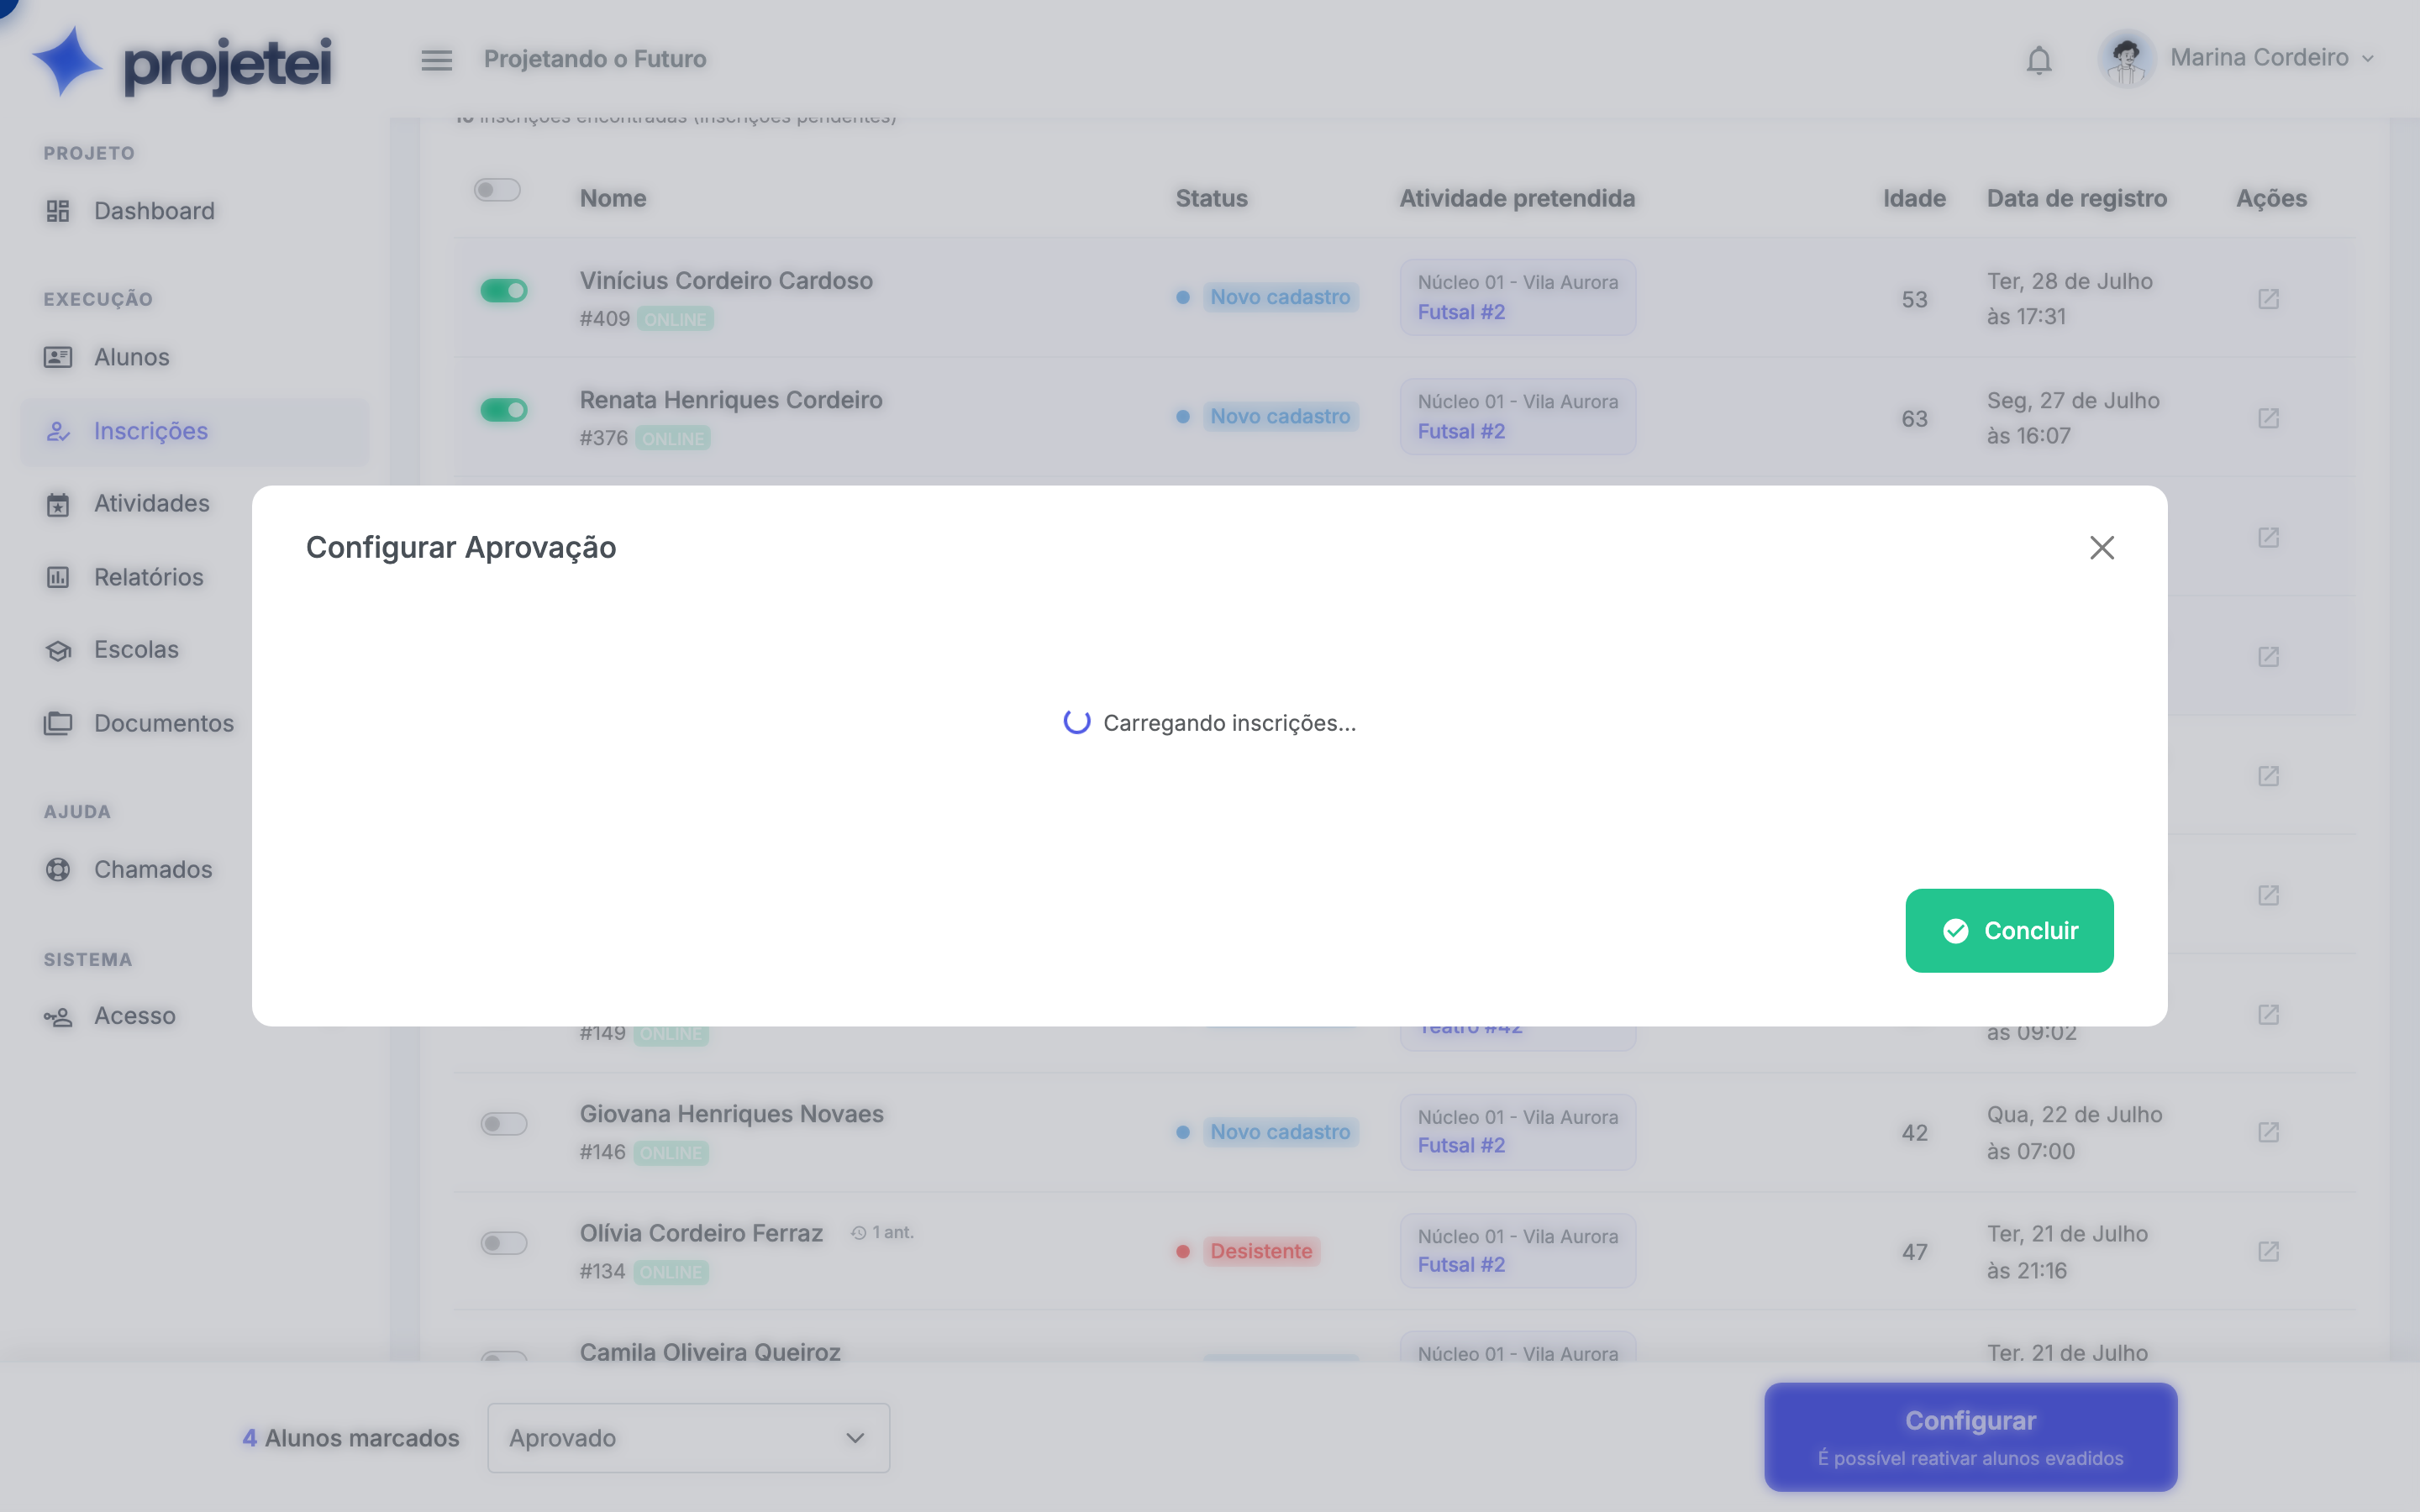Toggle off Renata Henriques Cordeiro selection switch
This screenshot has height=1512, width=2420.
504,410
